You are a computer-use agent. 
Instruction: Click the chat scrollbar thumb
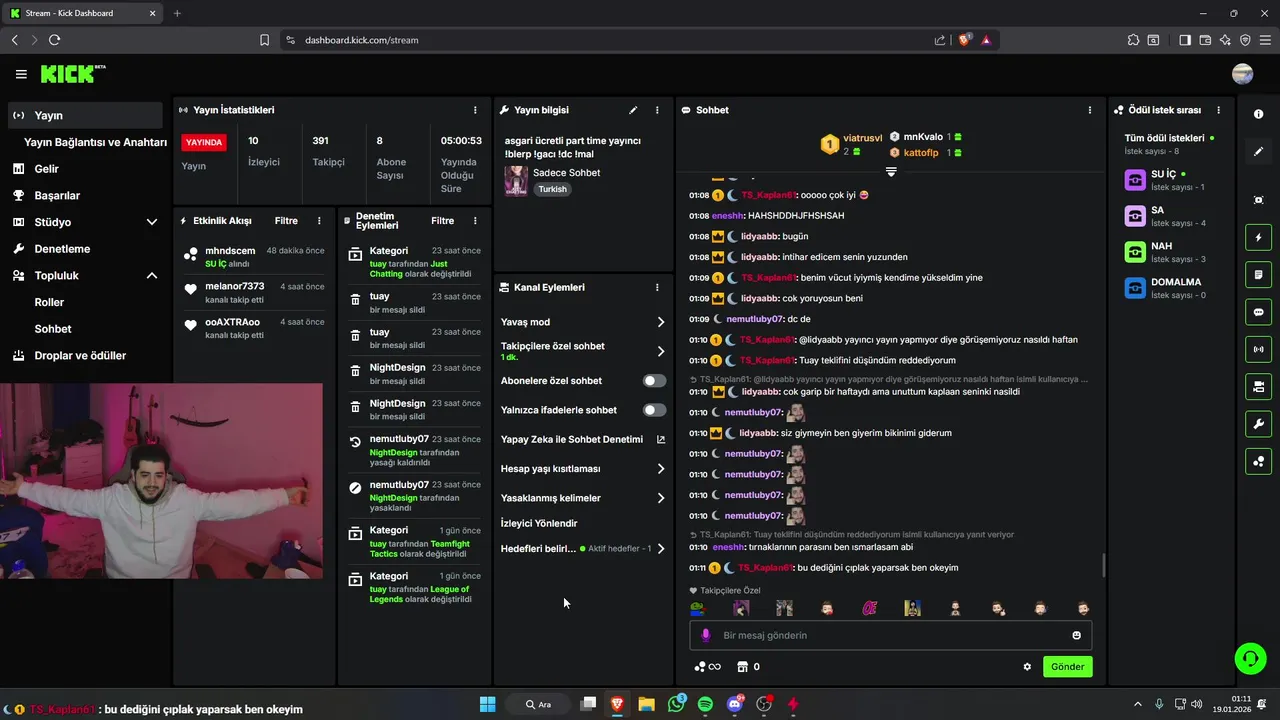pos(1104,565)
